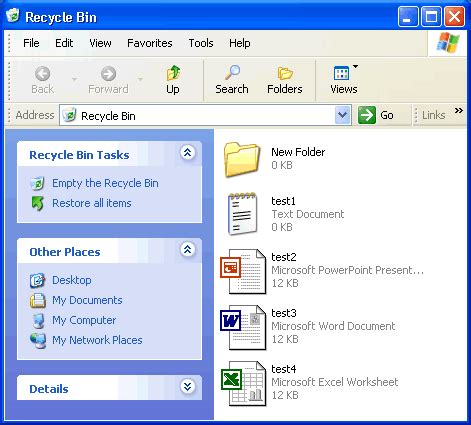Open the File menu
471x425 pixels.
pos(31,43)
